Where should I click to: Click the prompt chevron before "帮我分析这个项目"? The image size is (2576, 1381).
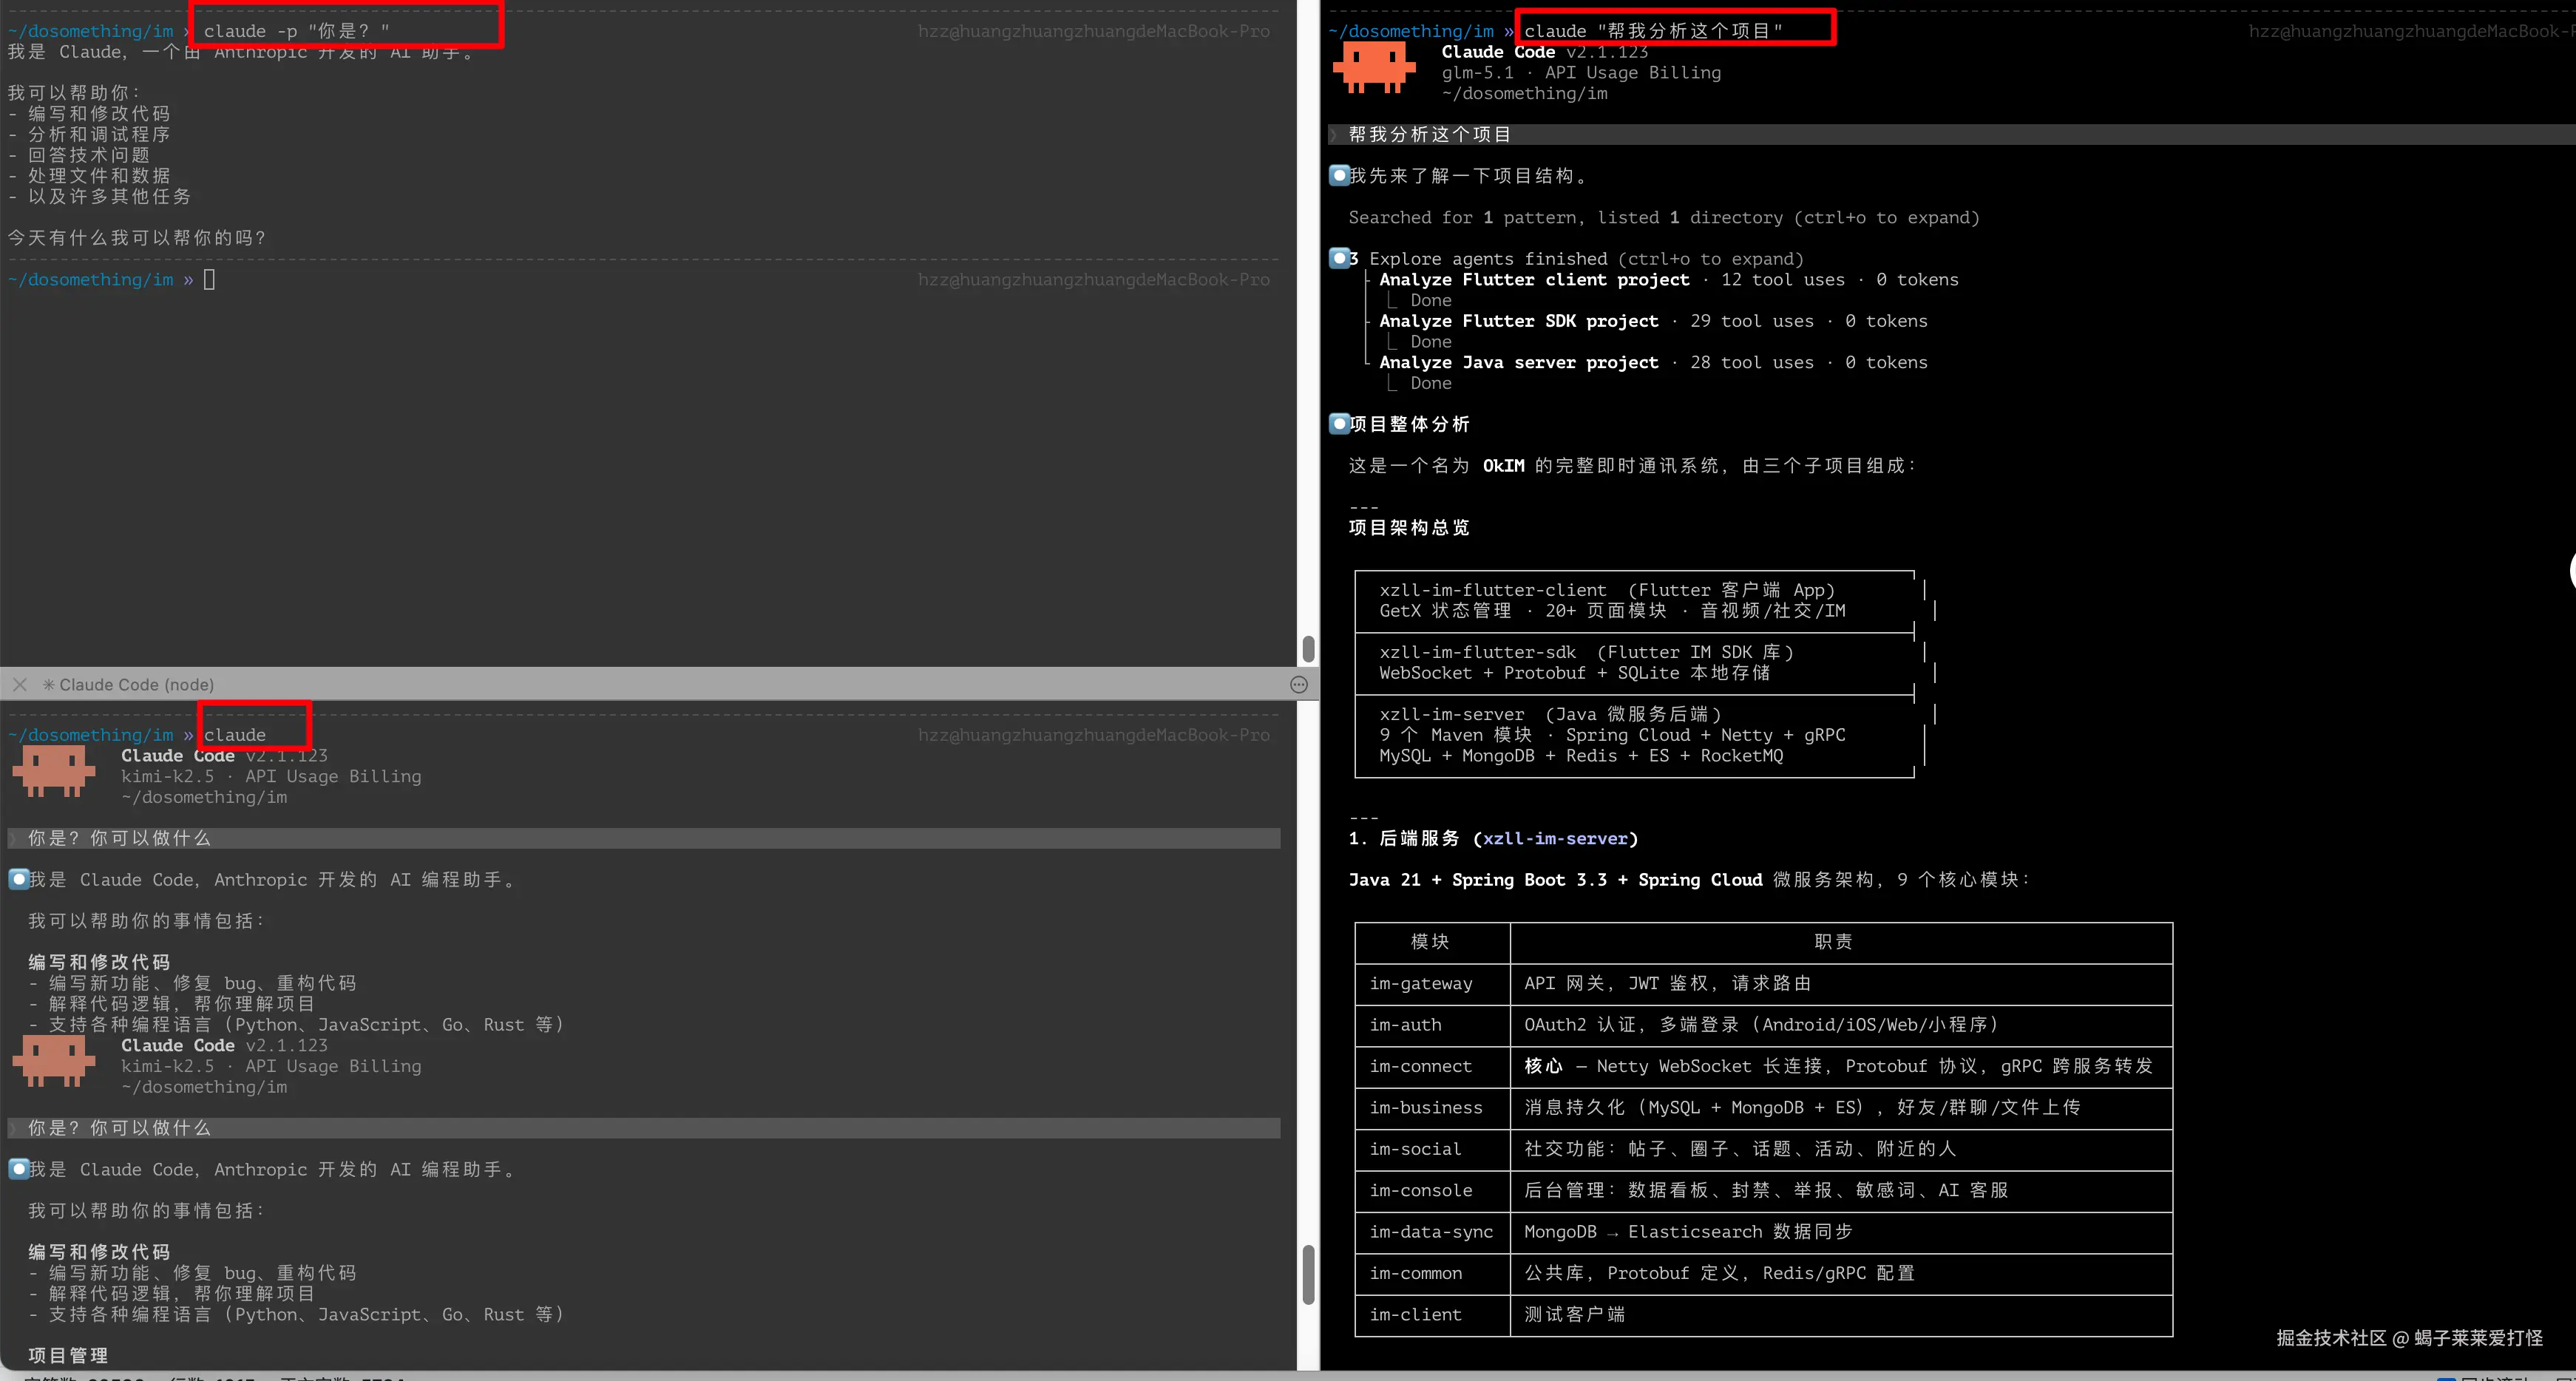tap(1333, 135)
